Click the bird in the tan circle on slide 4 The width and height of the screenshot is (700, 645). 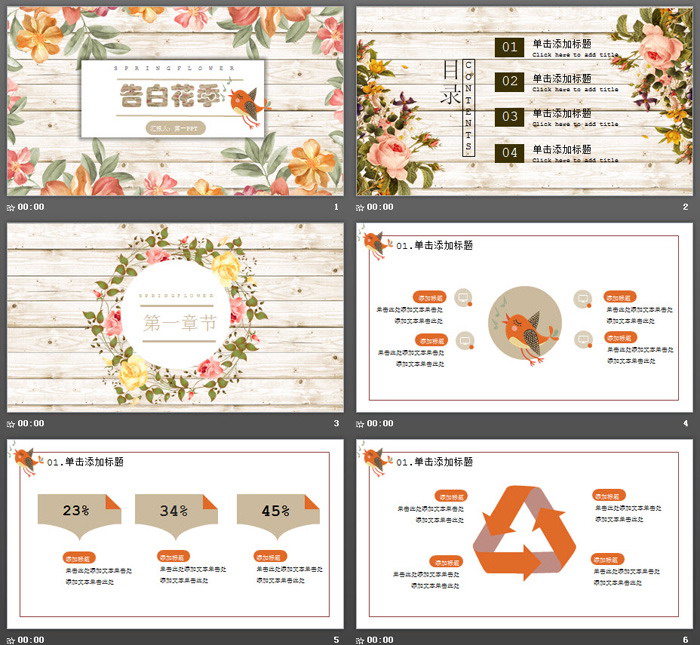tap(525, 326)
